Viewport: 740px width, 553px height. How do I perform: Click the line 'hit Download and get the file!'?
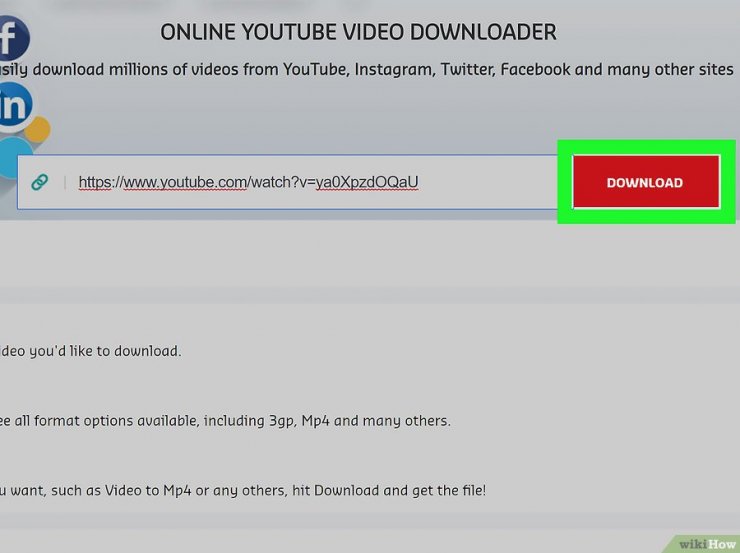point(389,490)
